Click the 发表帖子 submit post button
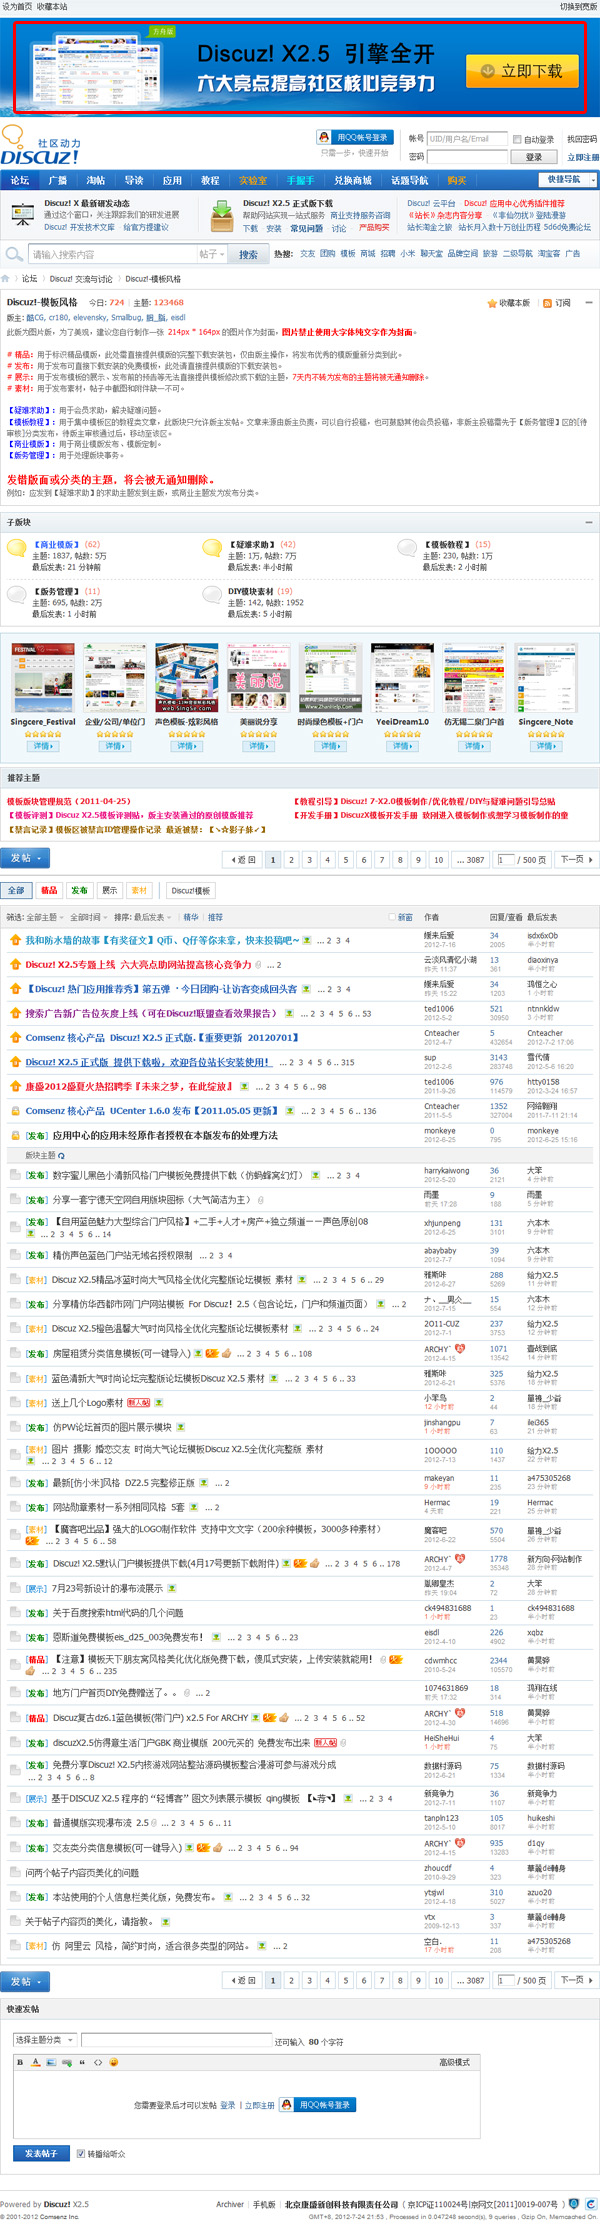Screen dimensions: 600x2238 point(41,2153)
